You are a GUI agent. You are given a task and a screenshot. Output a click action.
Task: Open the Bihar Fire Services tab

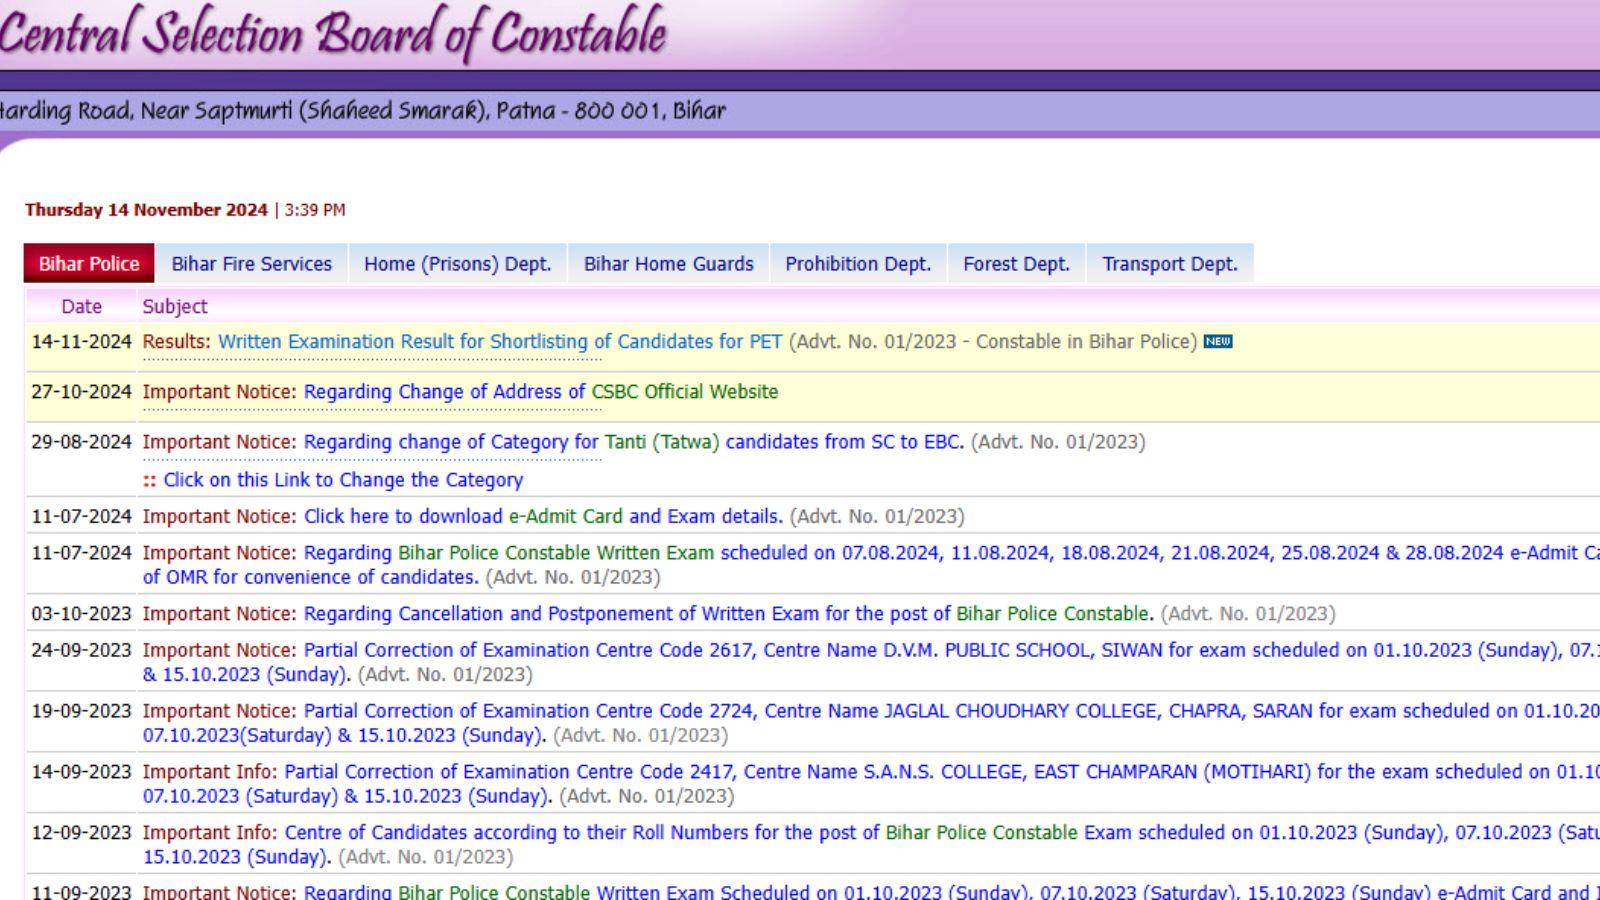(x=251, y=264)
